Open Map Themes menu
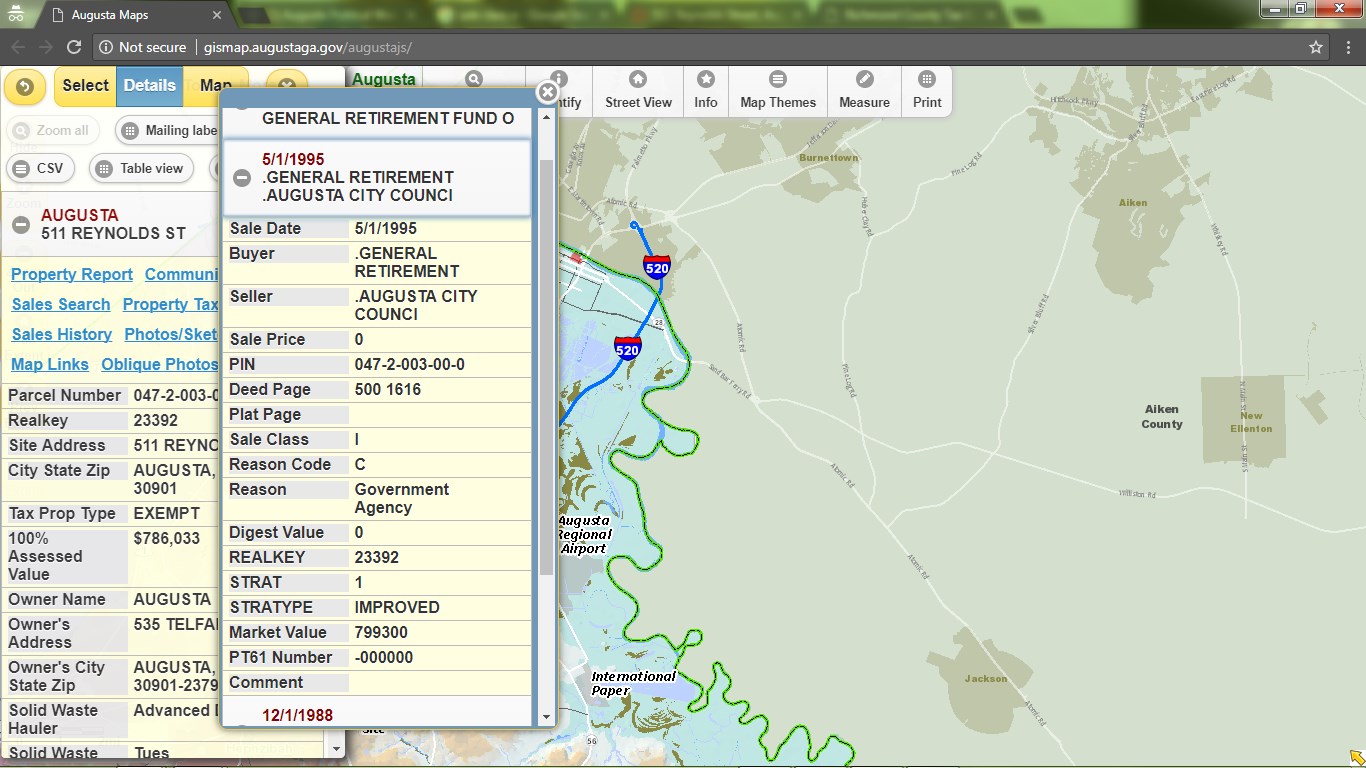Screen dimensions: 1366x768 pyautogui.click(x=778, y=90)
